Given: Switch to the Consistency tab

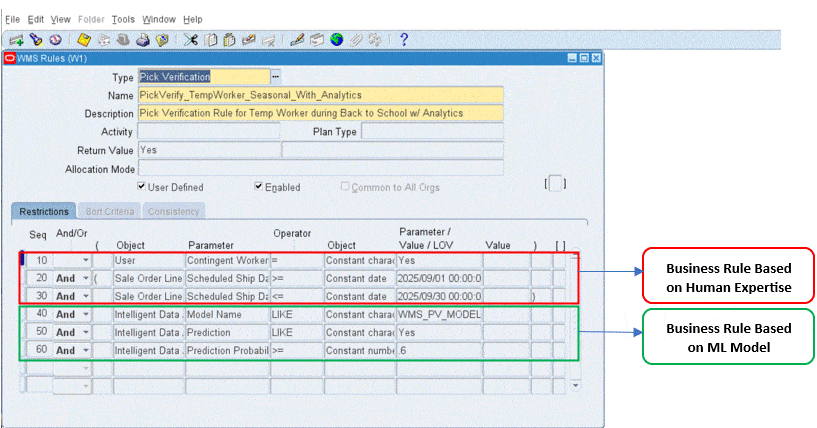Looking at the screenshot, I should pyautogui.click(x=174, y=211).
